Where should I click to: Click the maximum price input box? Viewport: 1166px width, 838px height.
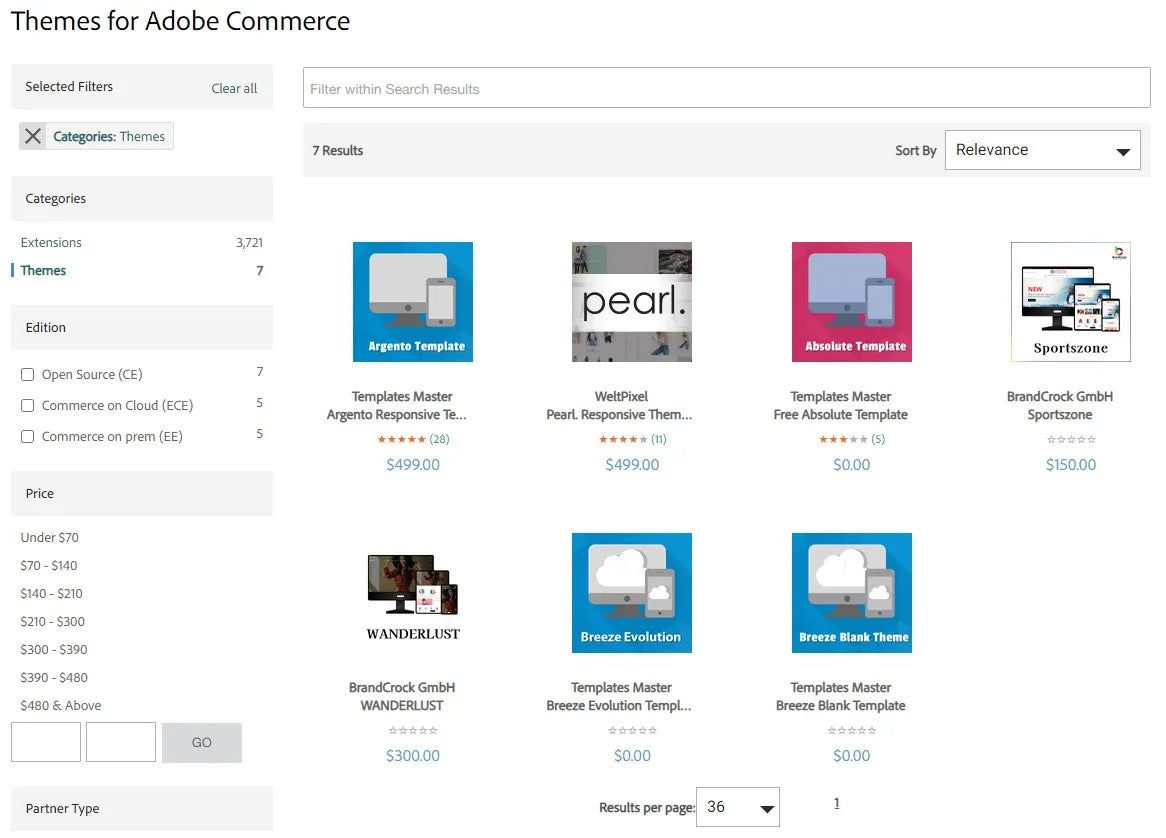120,742
